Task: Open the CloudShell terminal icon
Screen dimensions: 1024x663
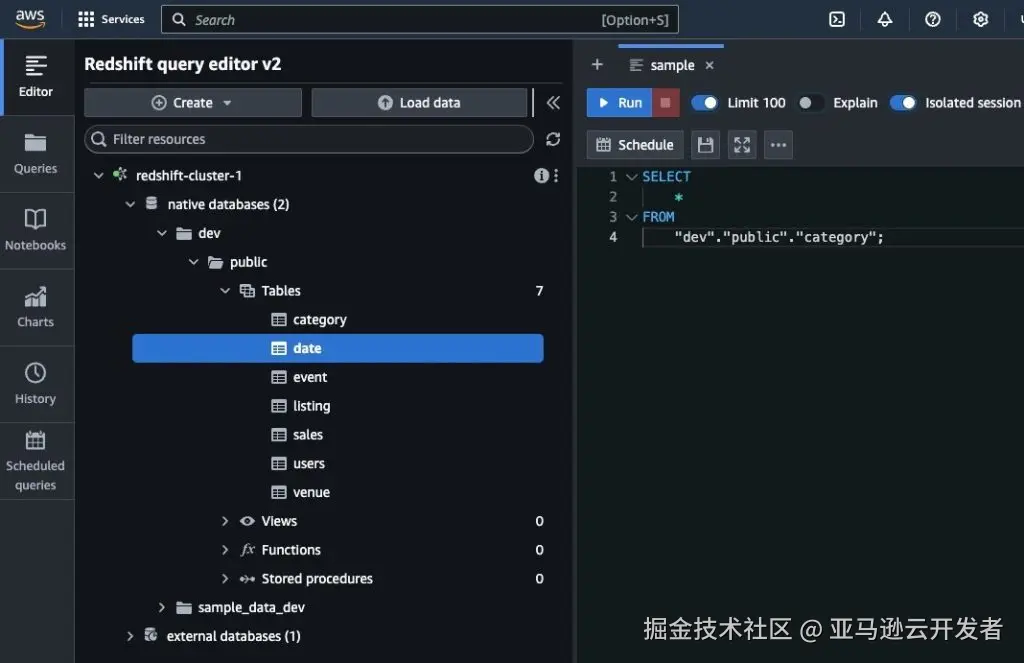Action: [x=837, y=20]
